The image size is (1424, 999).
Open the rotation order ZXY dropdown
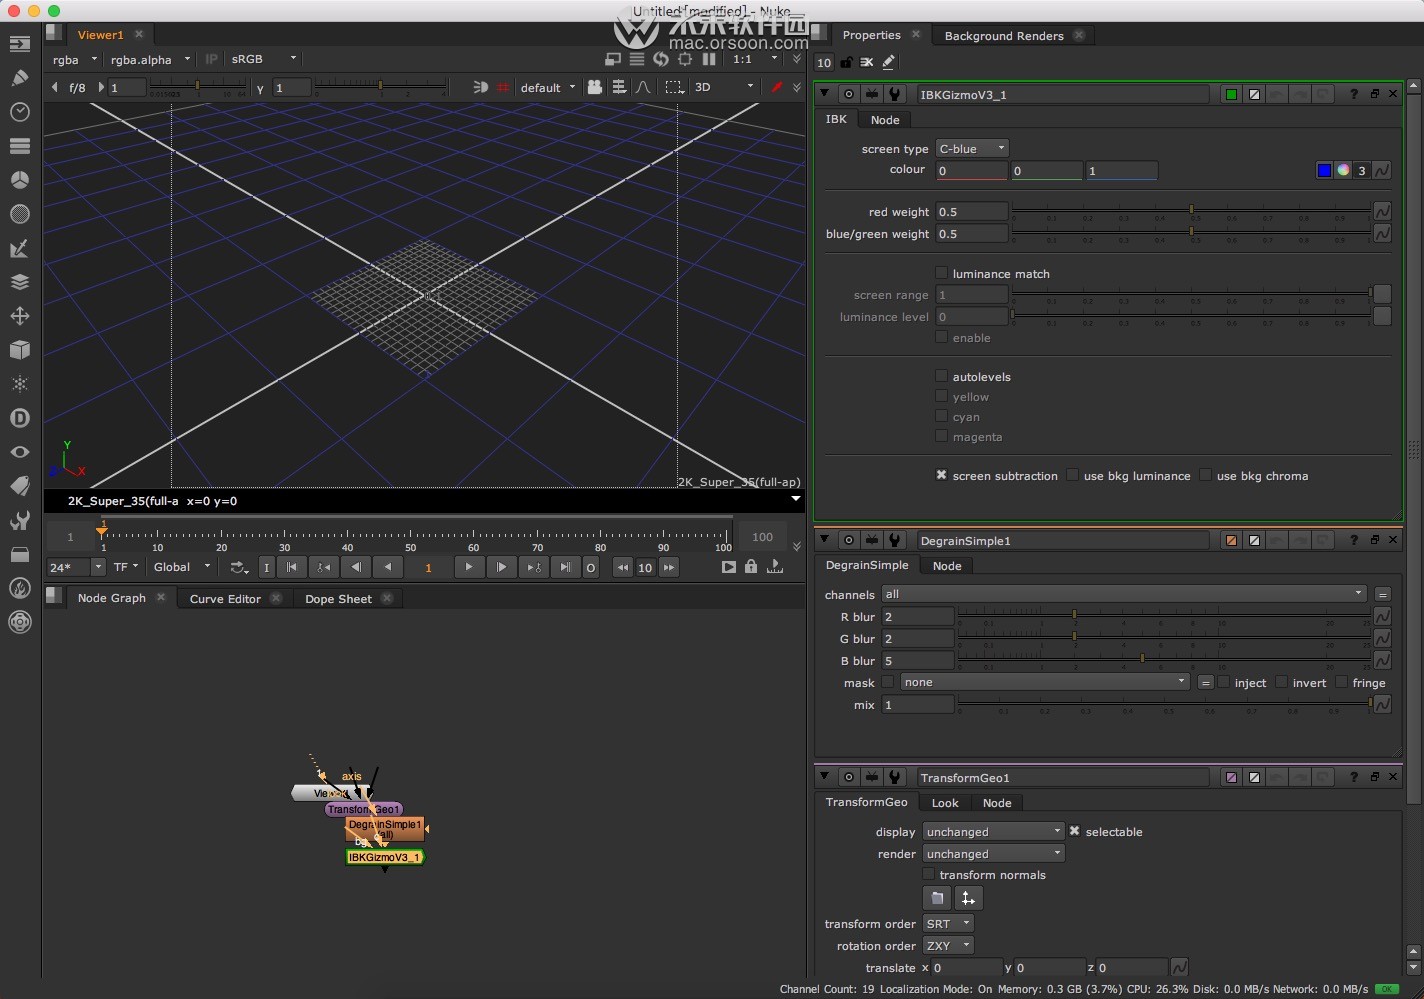948,945
